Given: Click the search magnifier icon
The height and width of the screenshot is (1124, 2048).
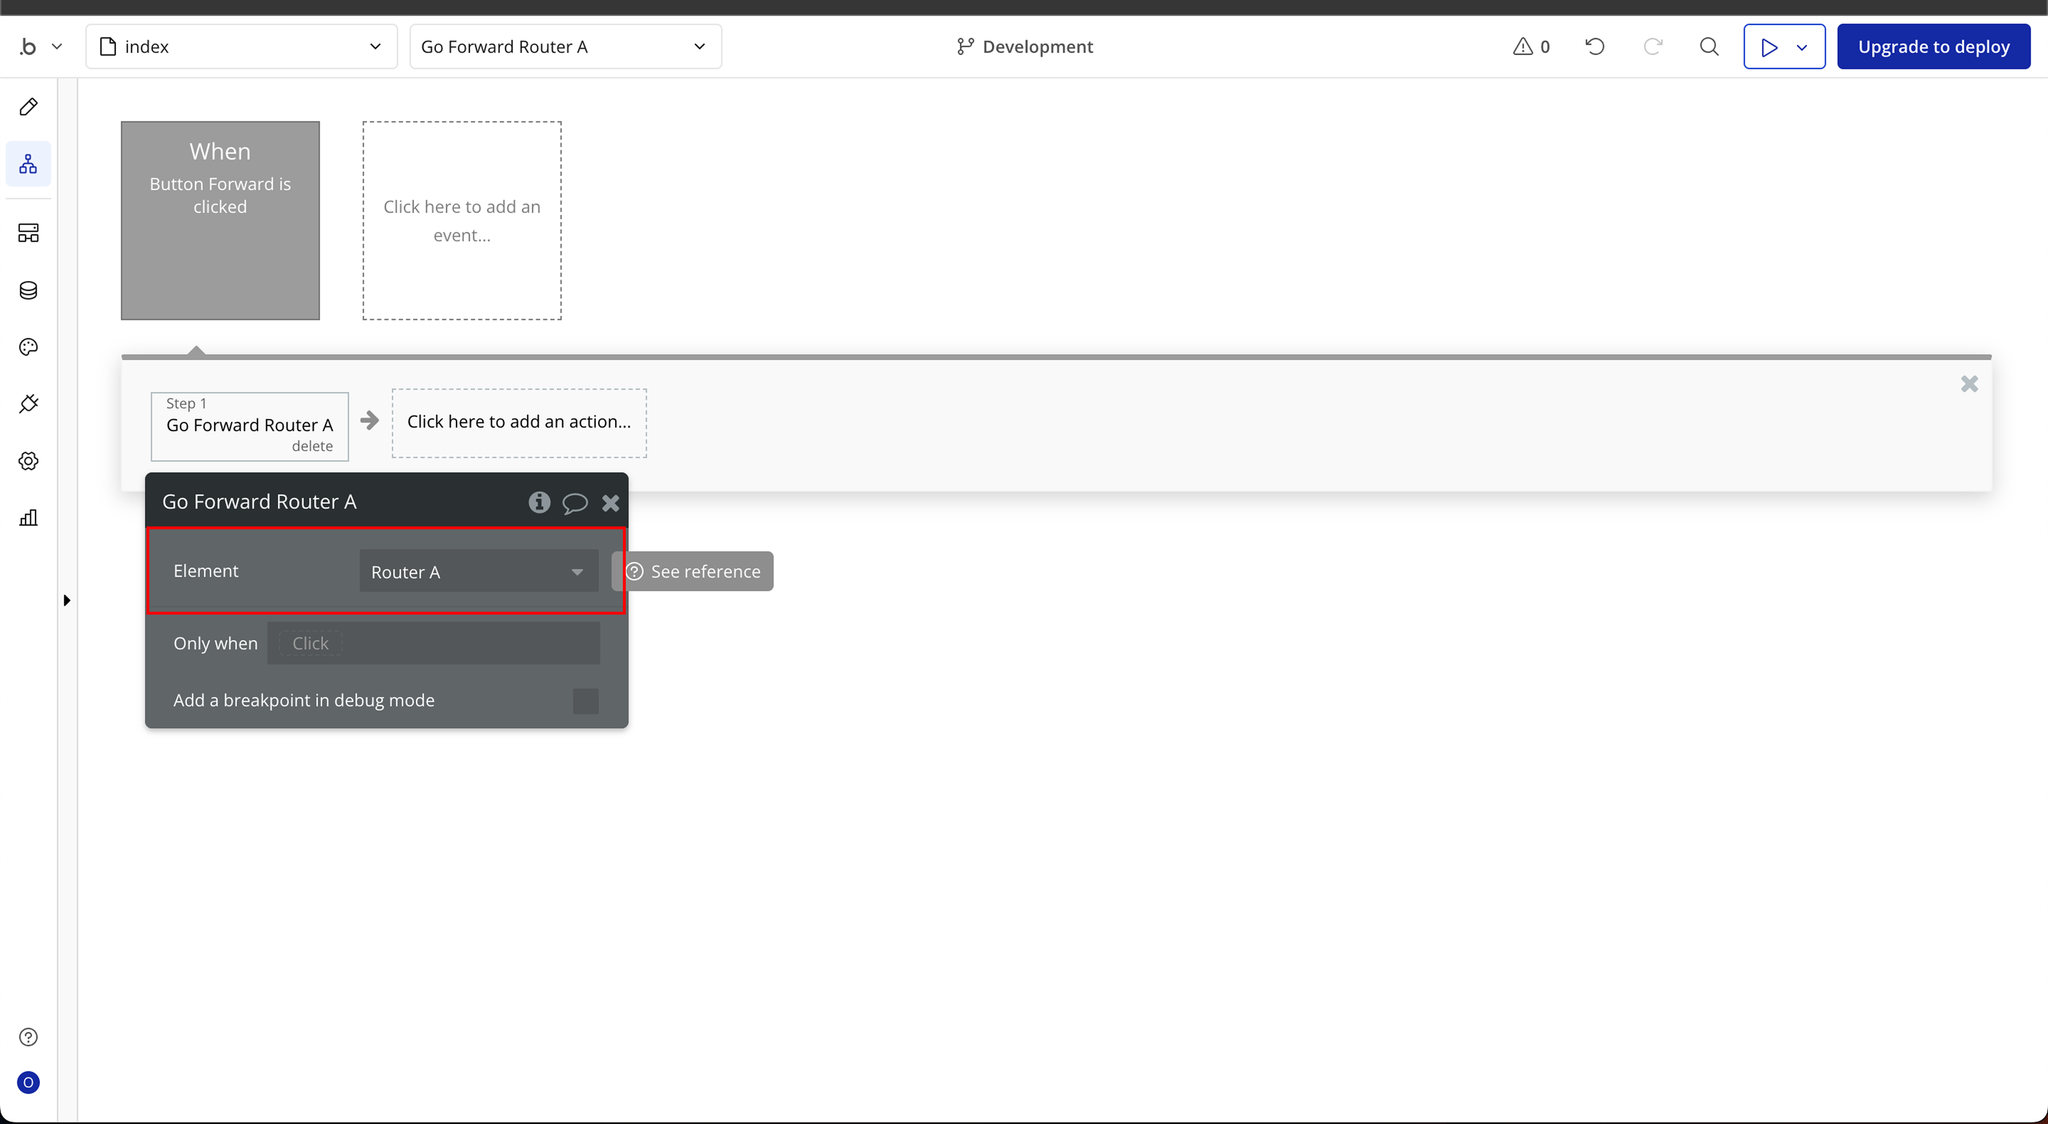Looking at the screenshot, I should pos(1709,47).
